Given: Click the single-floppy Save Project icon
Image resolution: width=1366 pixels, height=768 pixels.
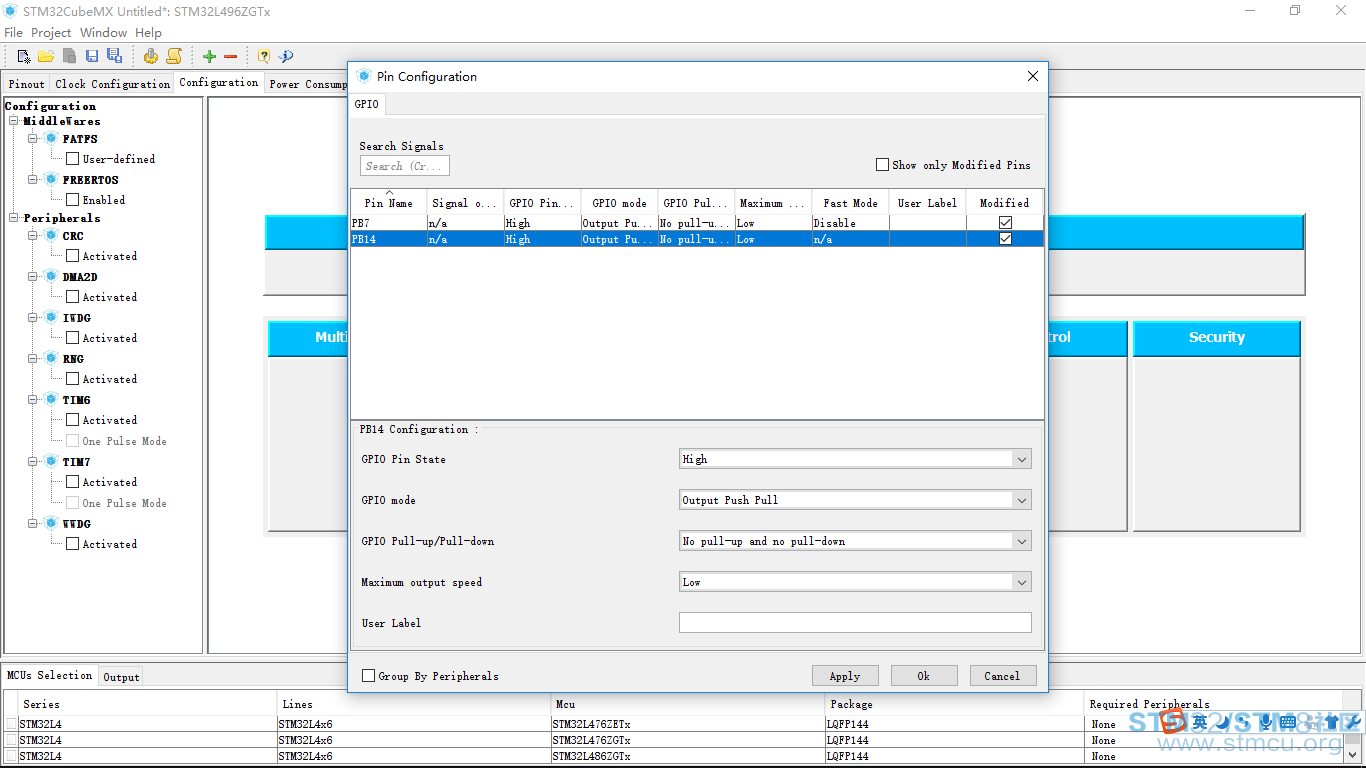Looking at the screenshot, I should click(x=92, y=56).
